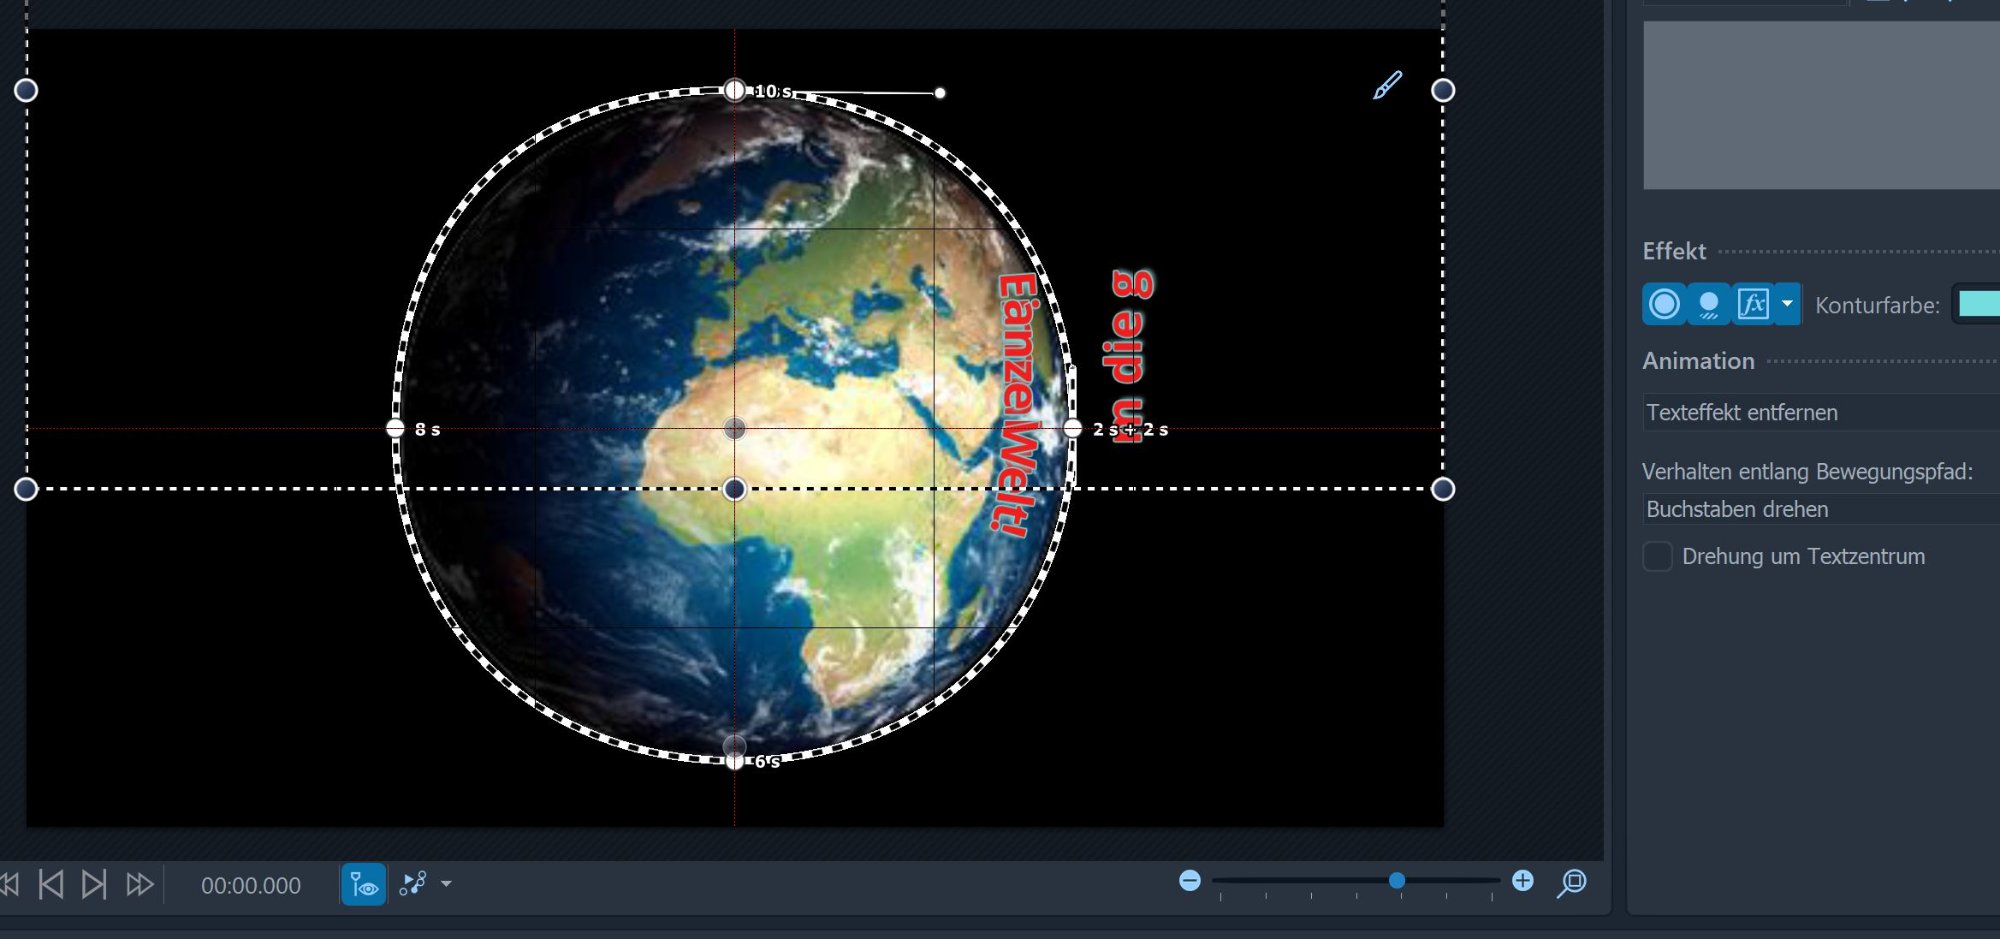Pick the cyan Konturfarbe color swatch
The image size is (2000, 939).
click(1978, 304)
